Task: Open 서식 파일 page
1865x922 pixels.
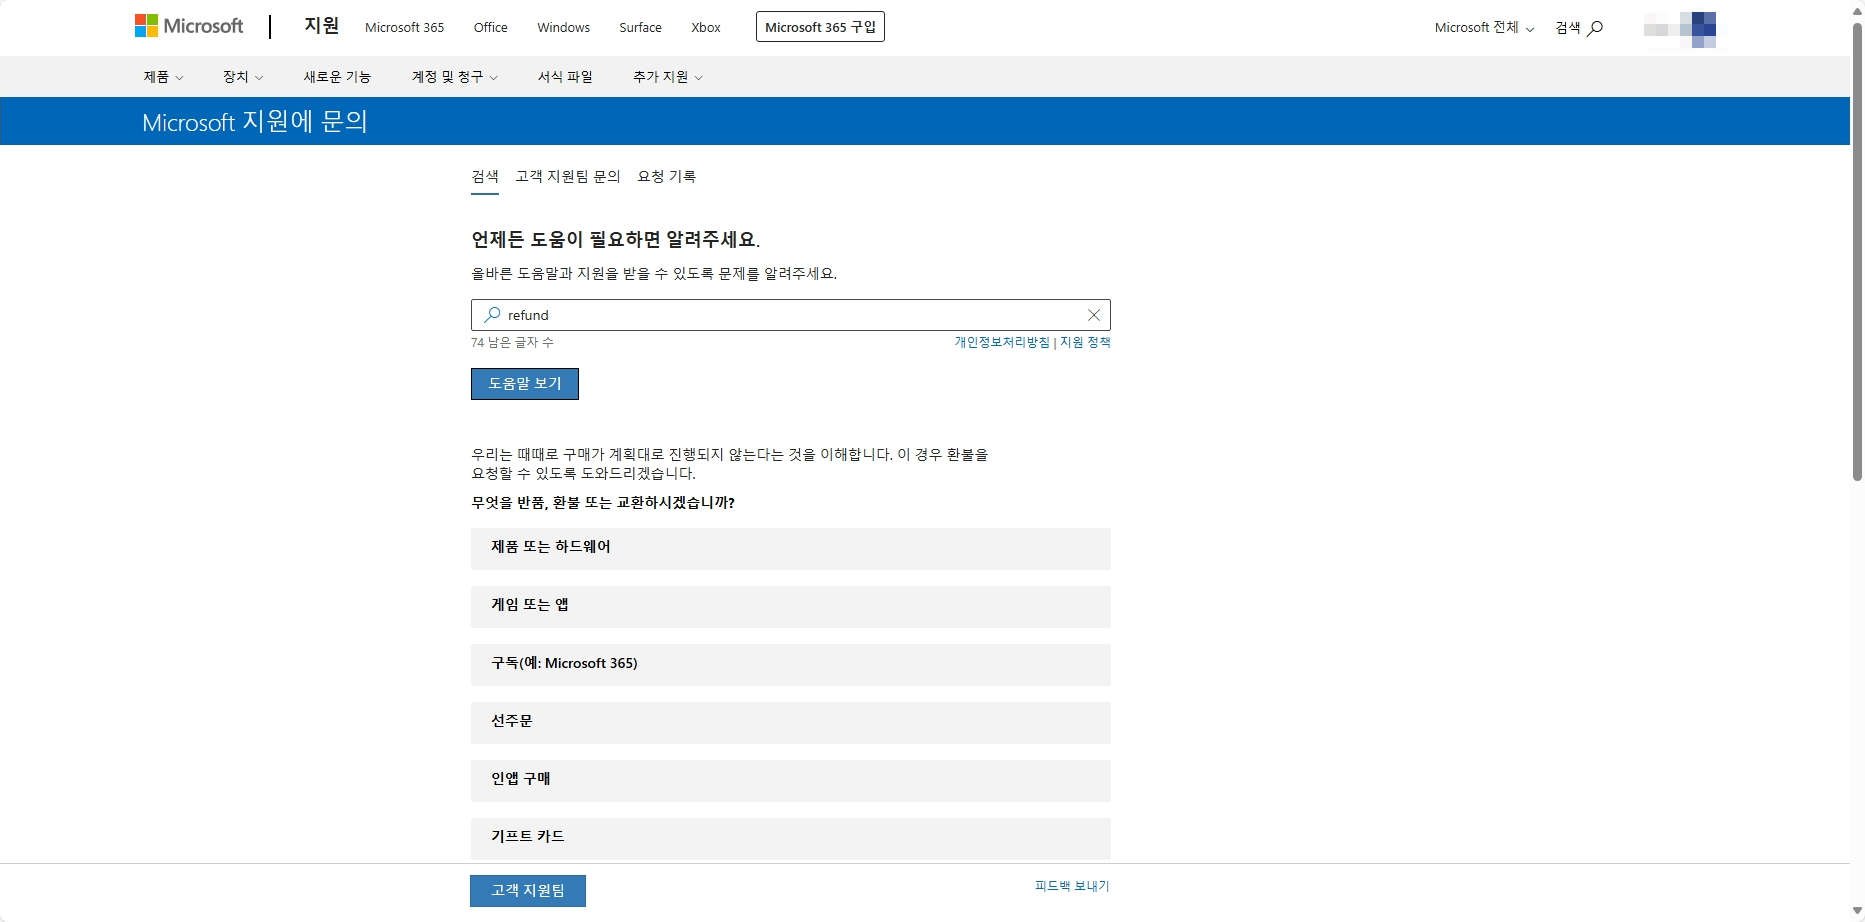Action: click(565, 77)
